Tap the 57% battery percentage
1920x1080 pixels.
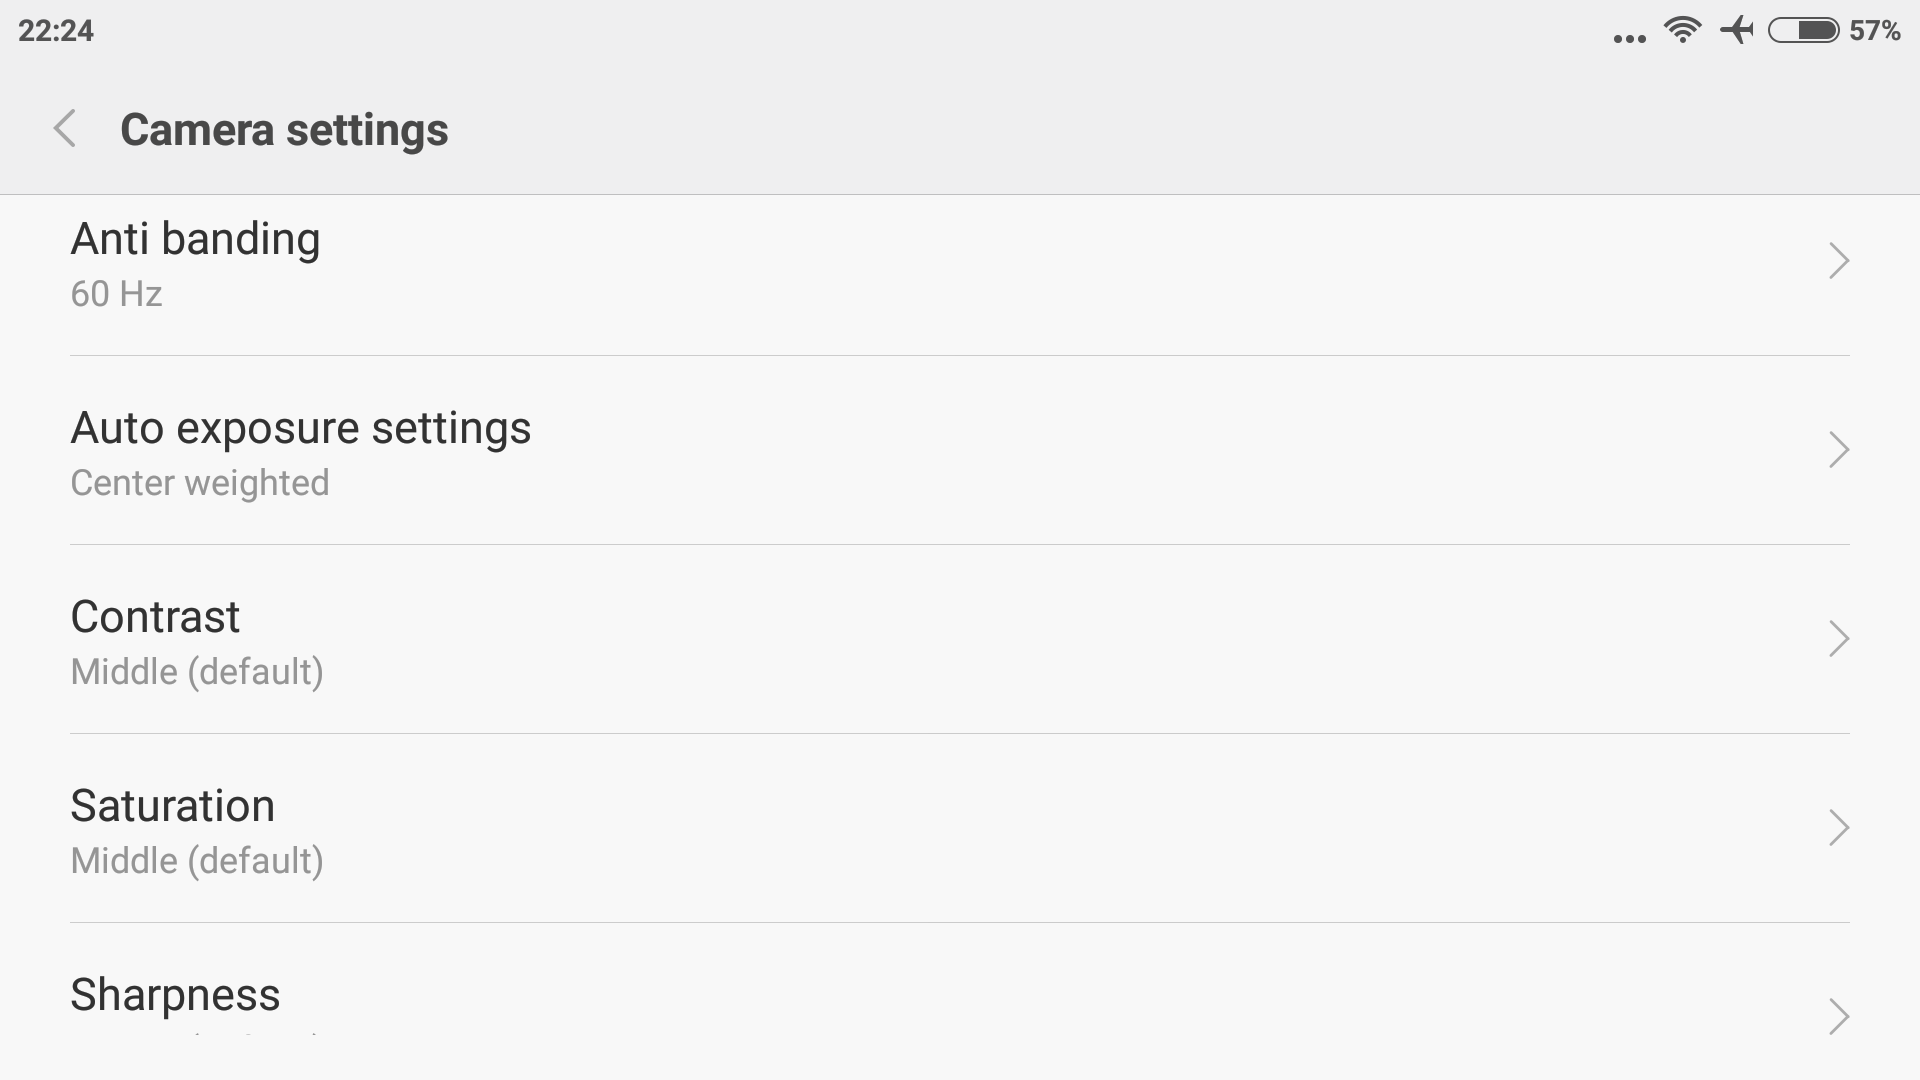tap(1875, 31)
